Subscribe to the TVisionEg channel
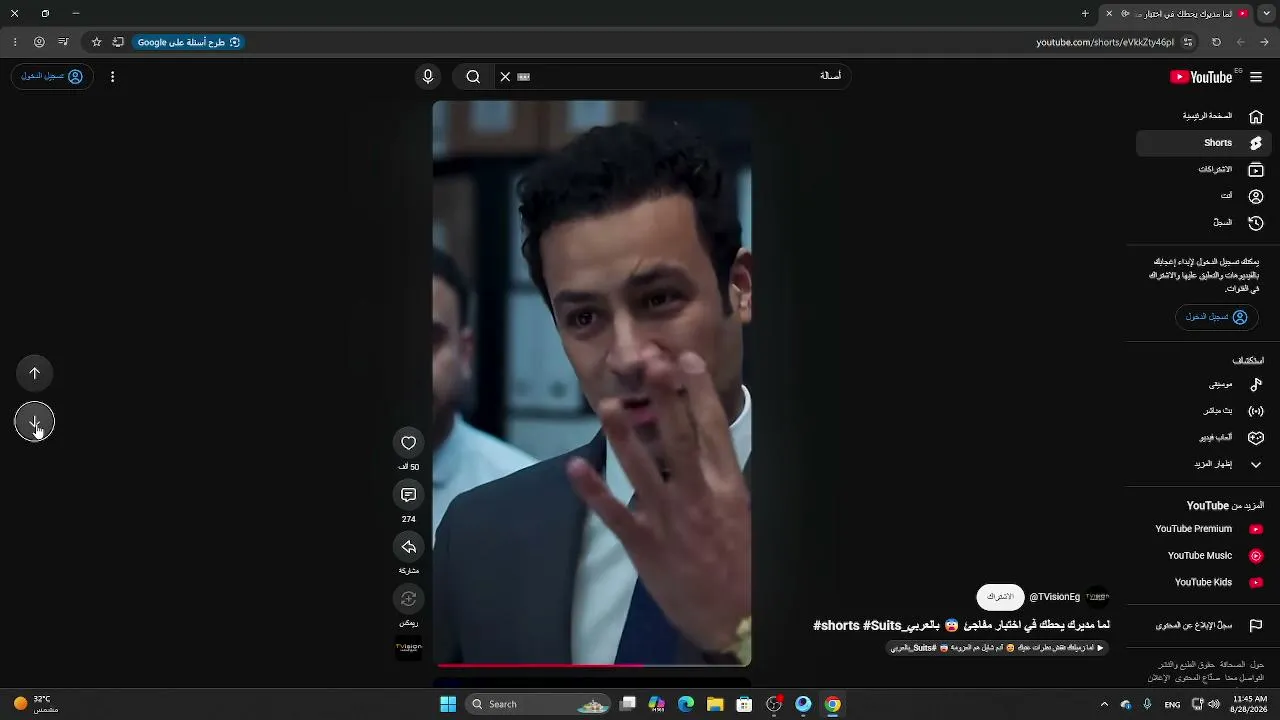This screenshot has height=720, width=1280. pyautogui.click(x=1000, y=597)
